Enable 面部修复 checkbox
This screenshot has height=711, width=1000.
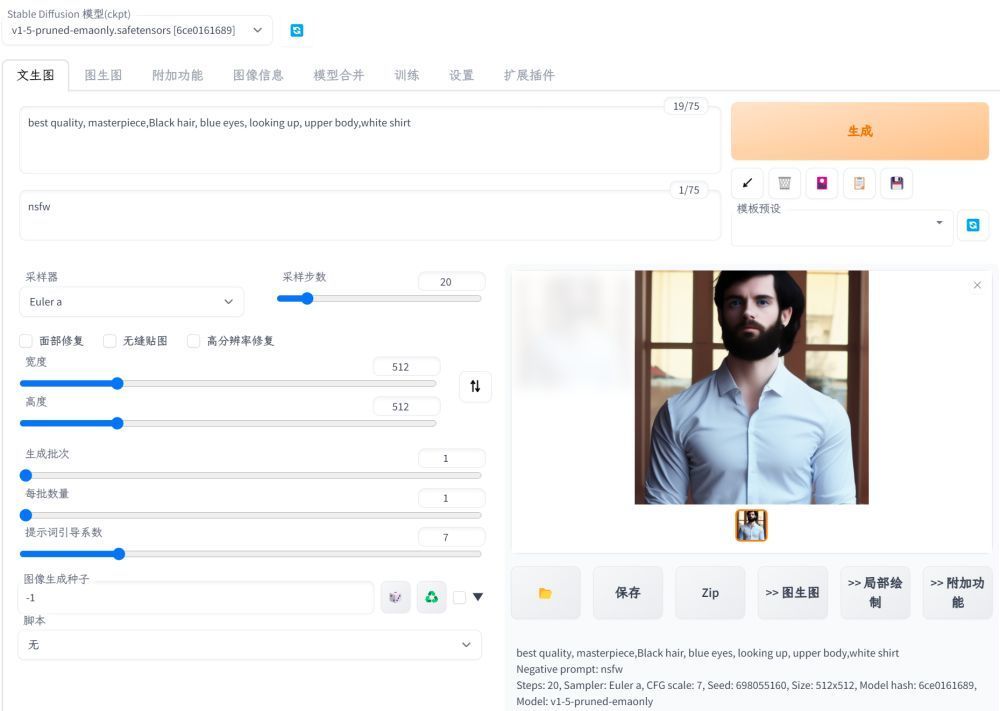pos(26,341)
